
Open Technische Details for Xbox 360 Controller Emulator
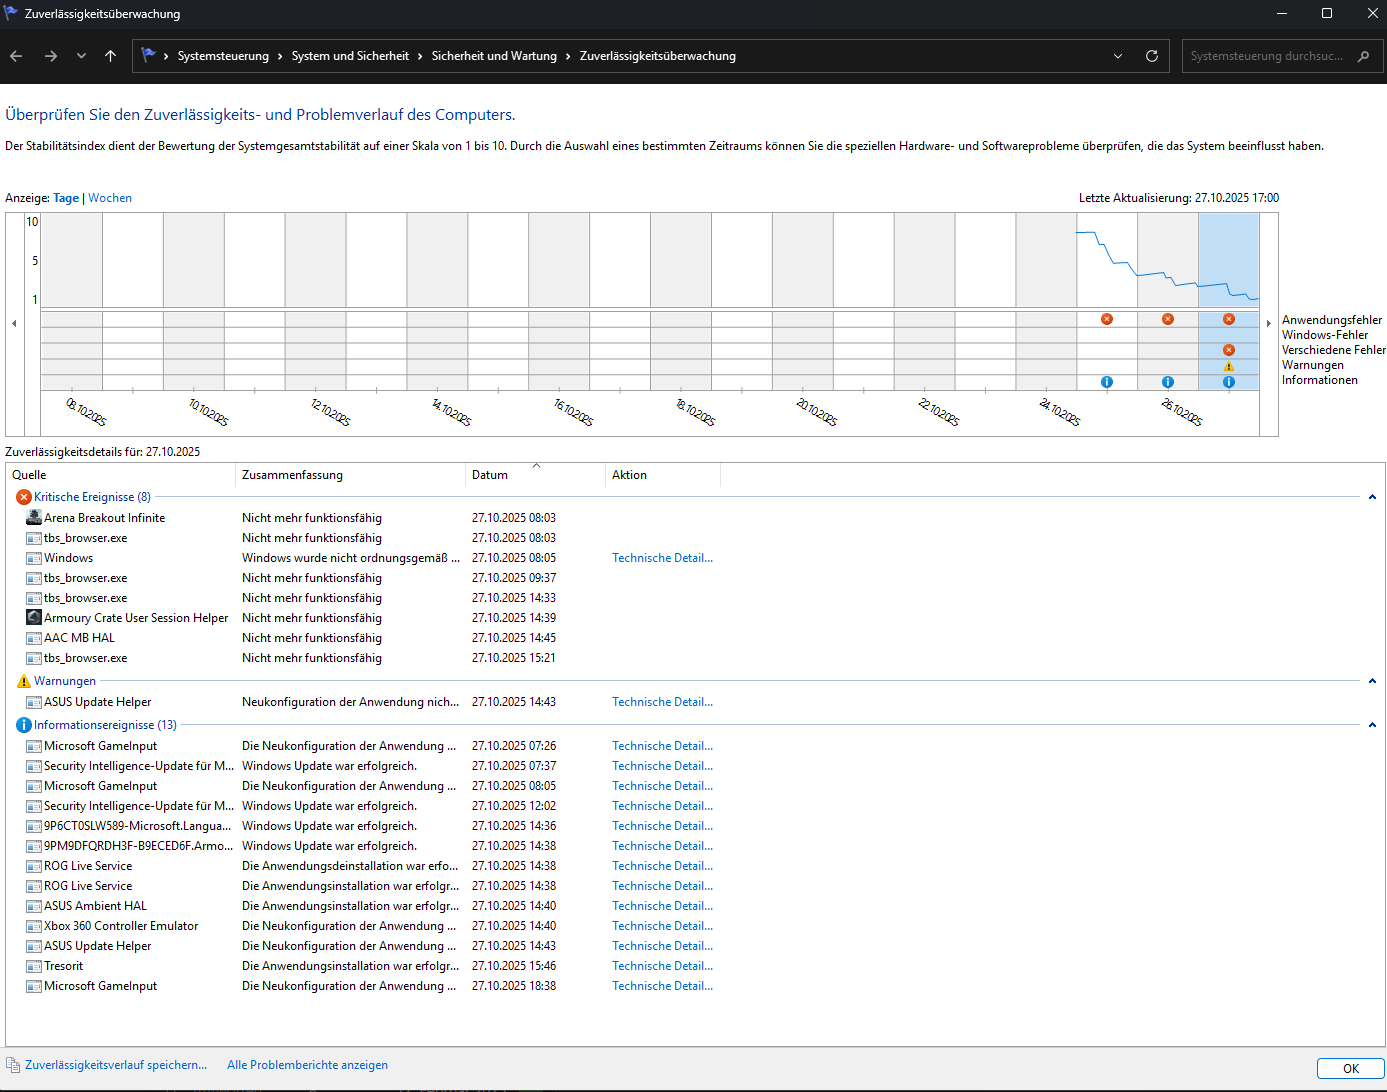pyautogui.click(x=663, y=926)
